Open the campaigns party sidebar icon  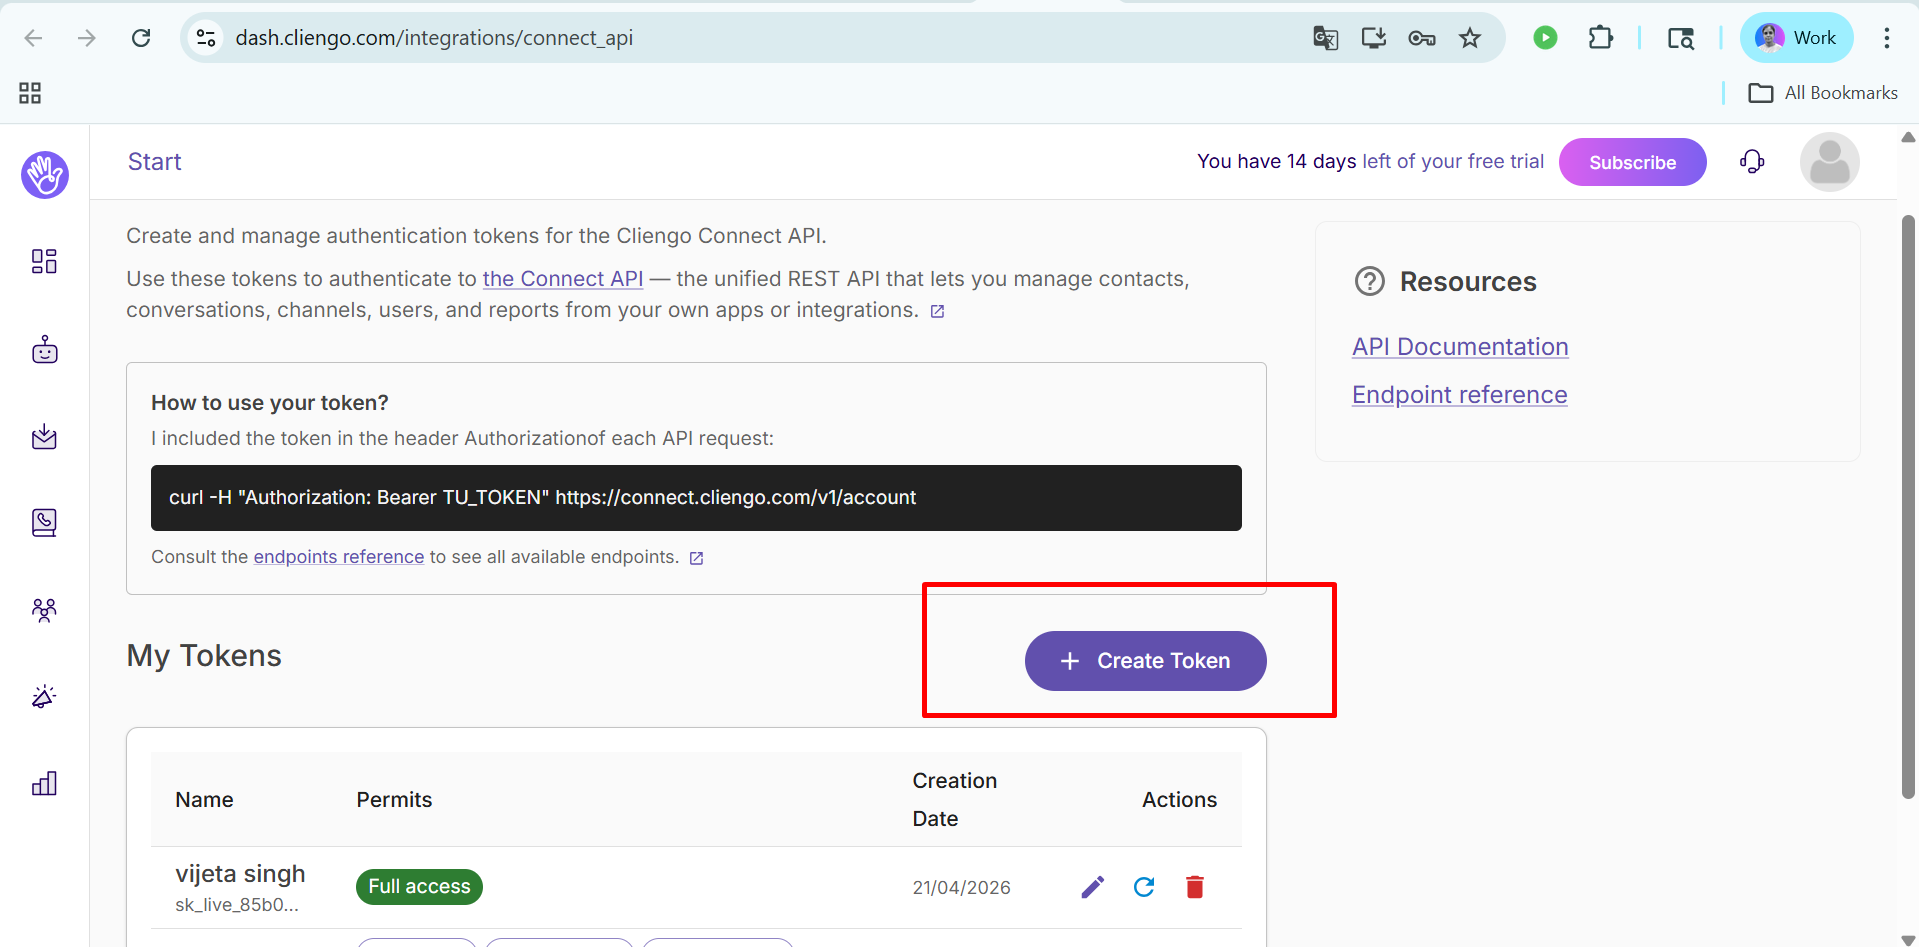(44, 696)
